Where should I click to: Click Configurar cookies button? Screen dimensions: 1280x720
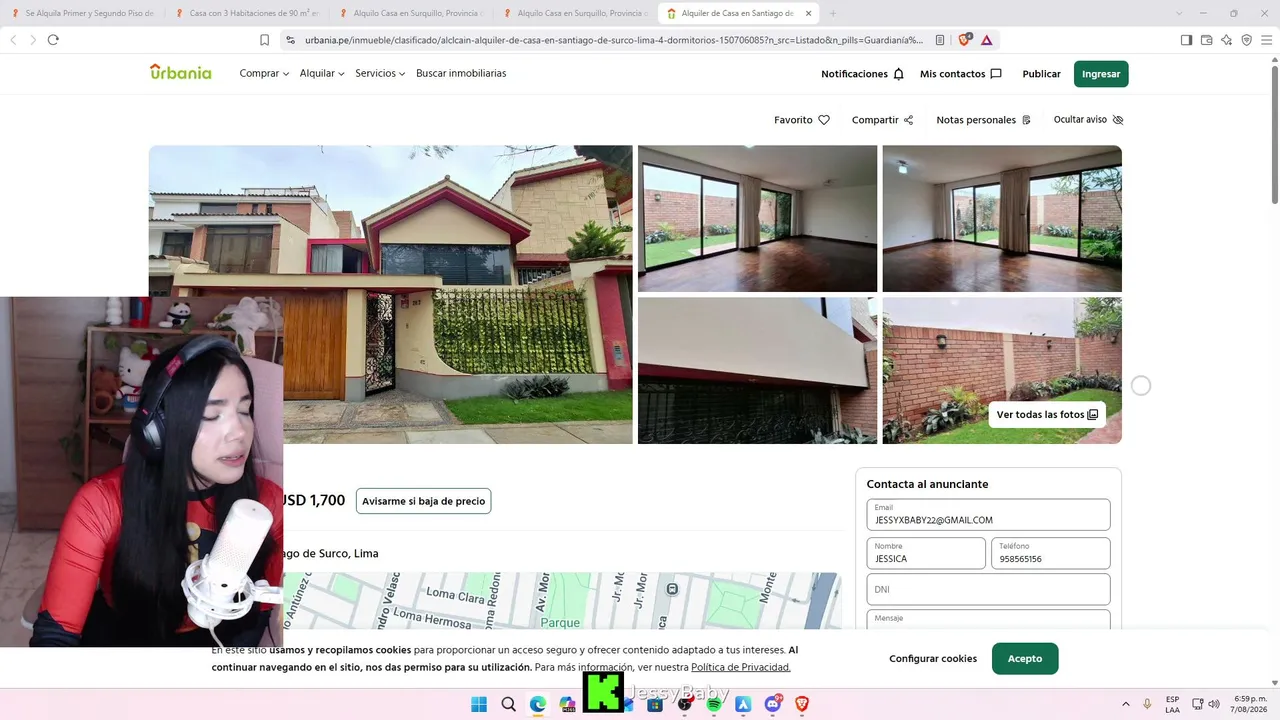pyautogui.click(x=933, y=659)
